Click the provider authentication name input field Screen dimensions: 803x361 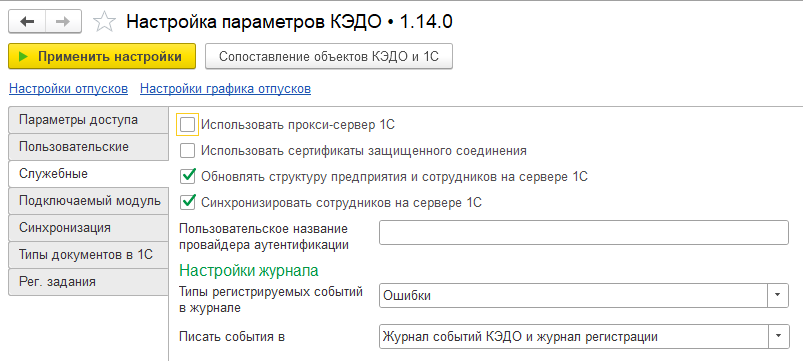[584, 233]
